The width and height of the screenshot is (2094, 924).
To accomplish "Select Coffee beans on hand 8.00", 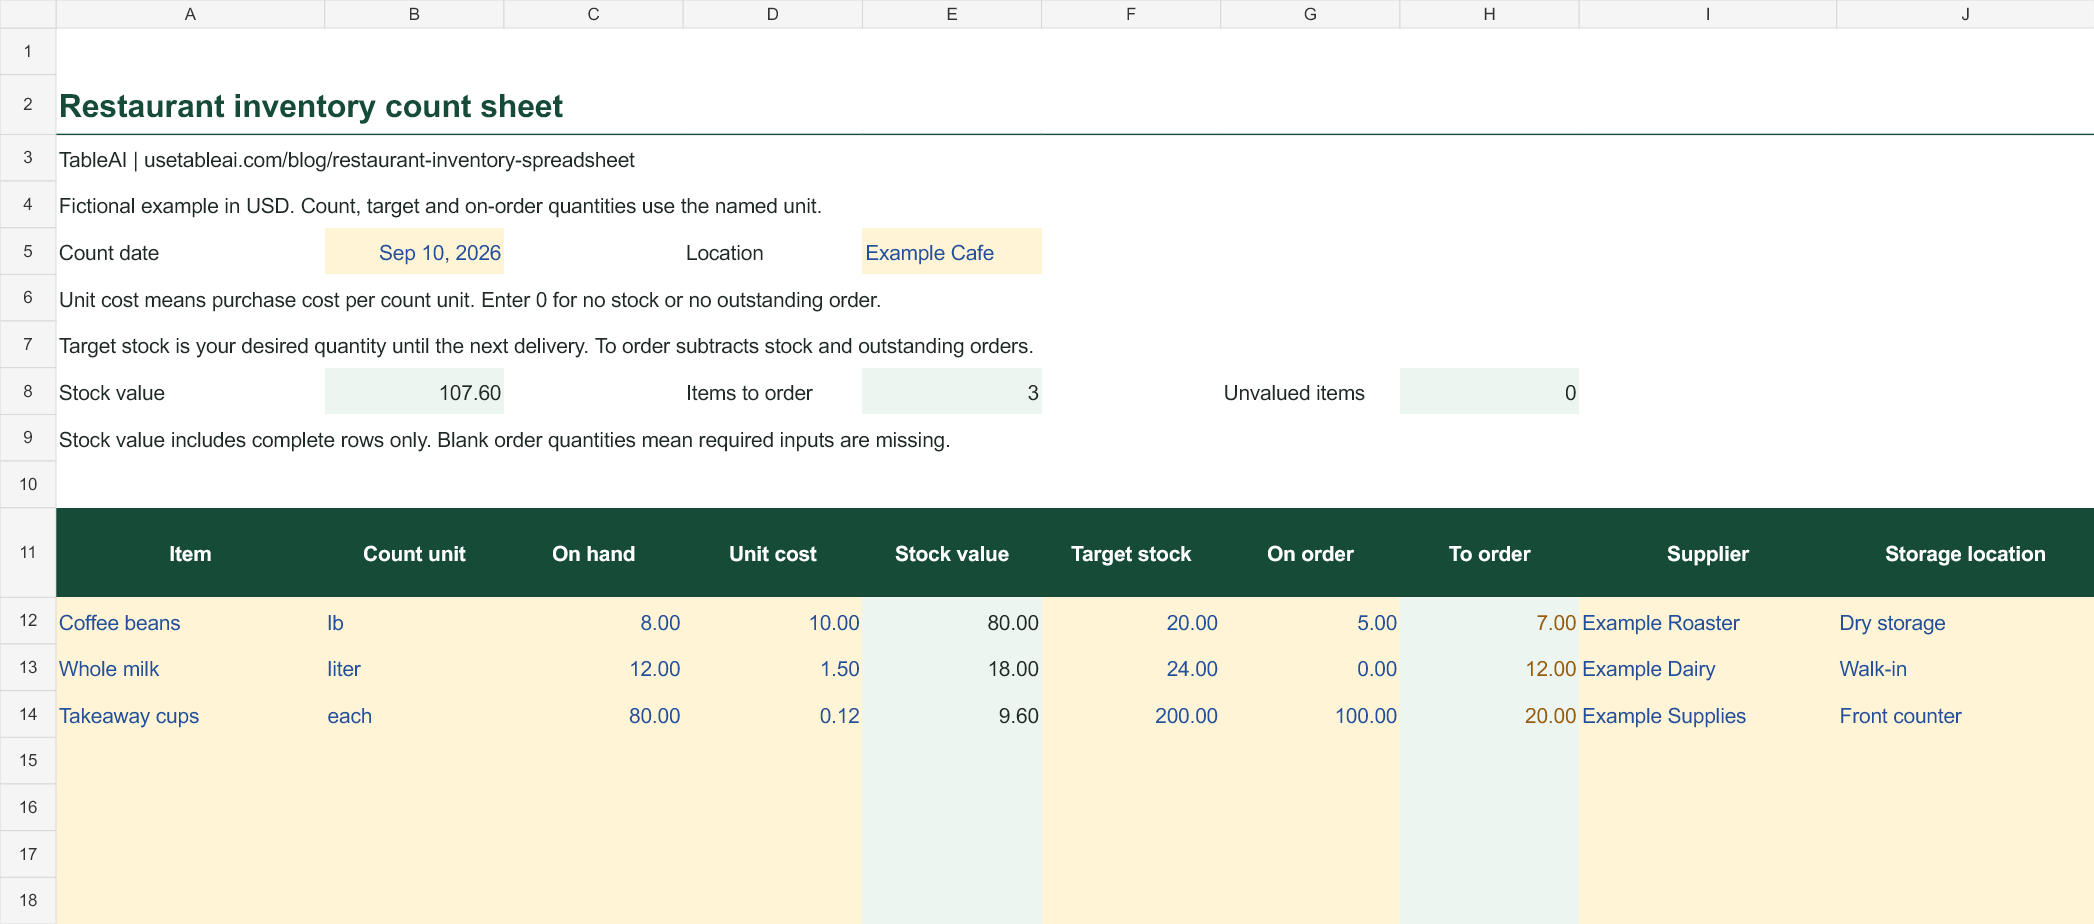I will click(x=593, y=622).
